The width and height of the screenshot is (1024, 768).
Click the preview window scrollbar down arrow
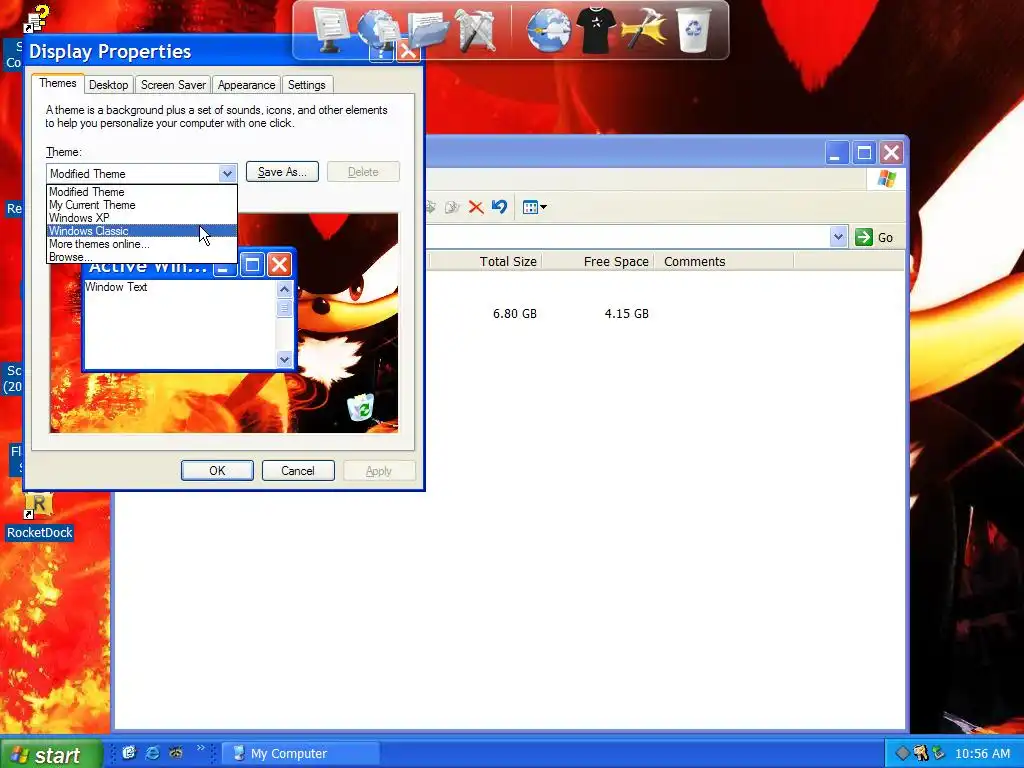[285, 359]
